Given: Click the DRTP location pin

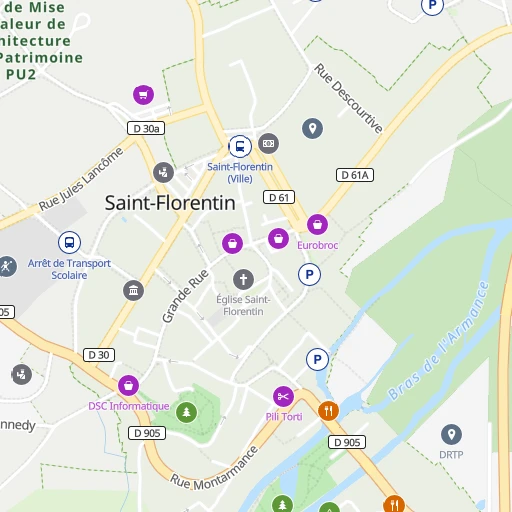Looking at the screenshot, I should click(x=451, y=435).
